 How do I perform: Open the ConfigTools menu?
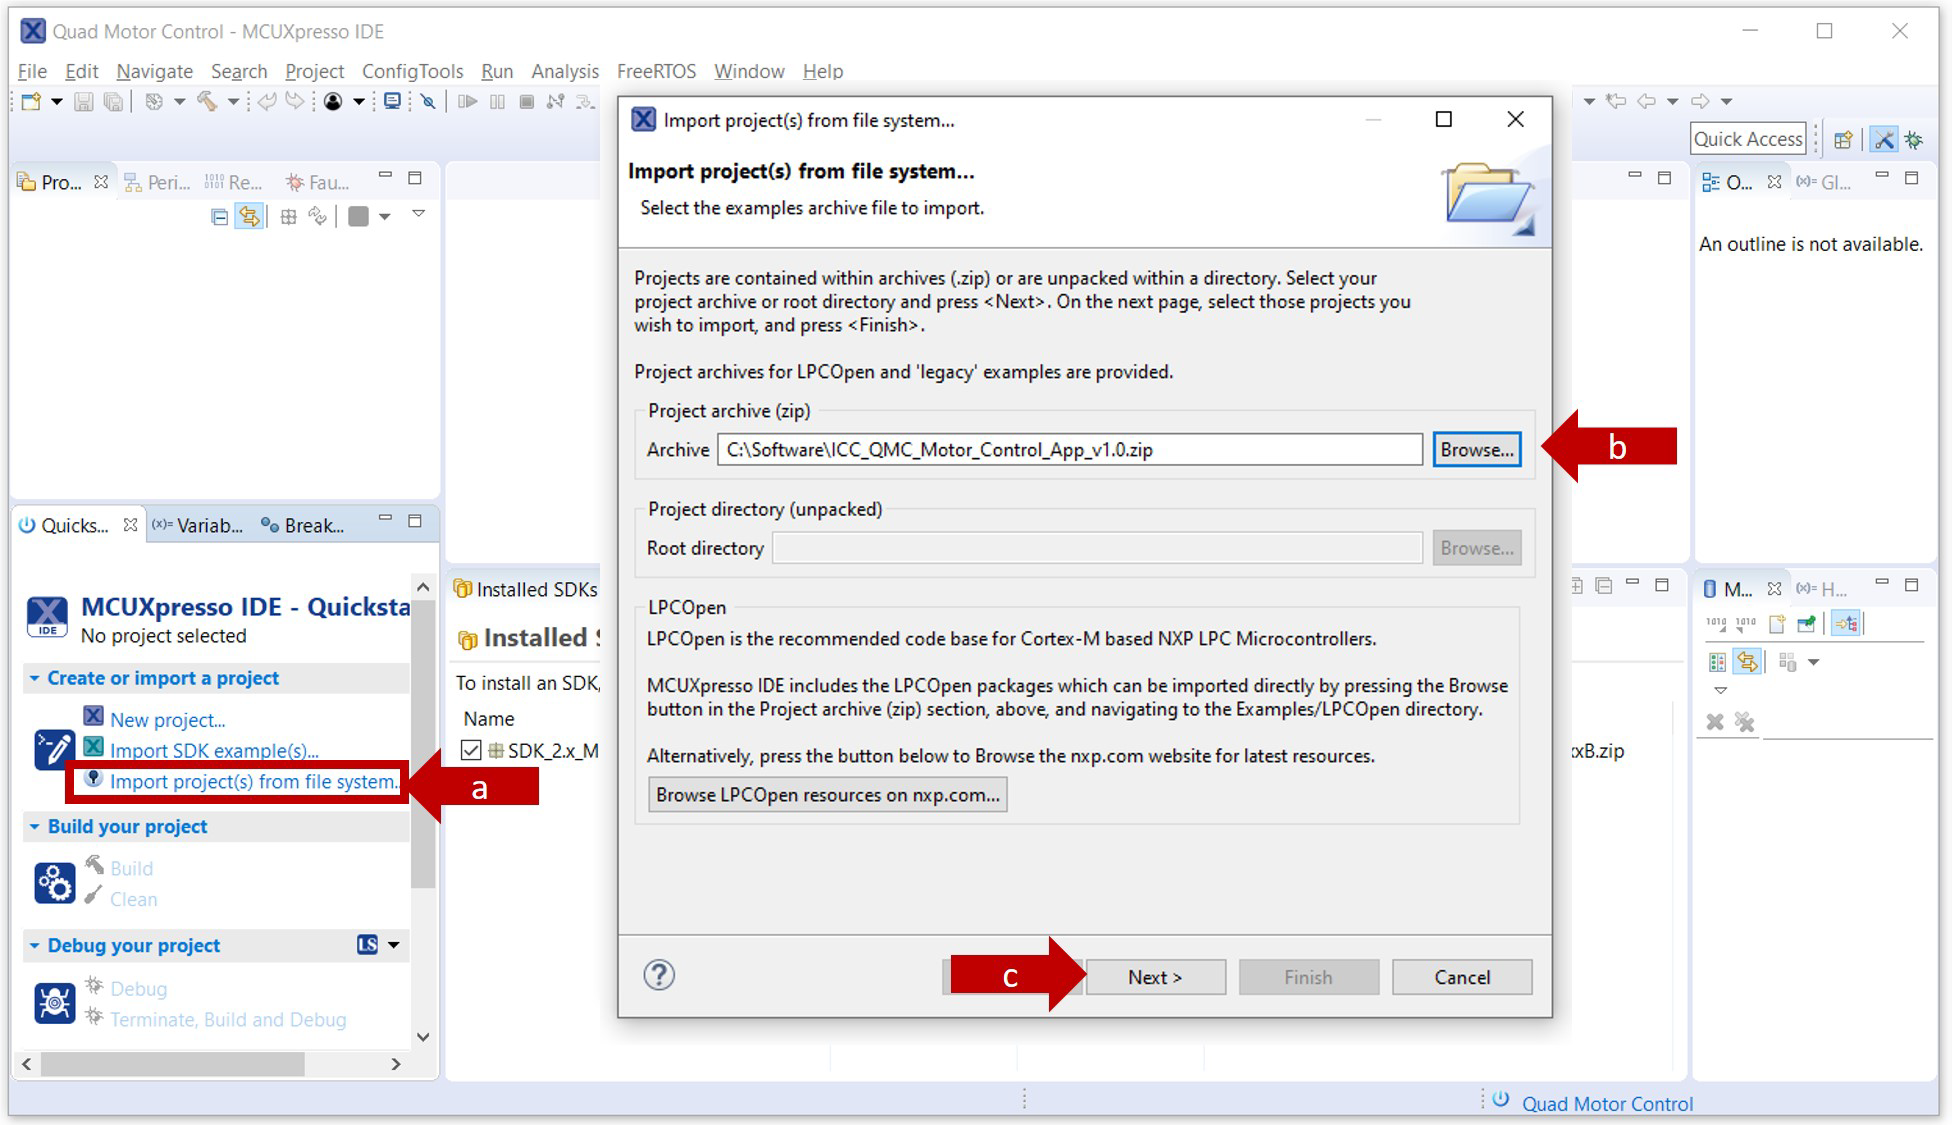pos(412,71)
